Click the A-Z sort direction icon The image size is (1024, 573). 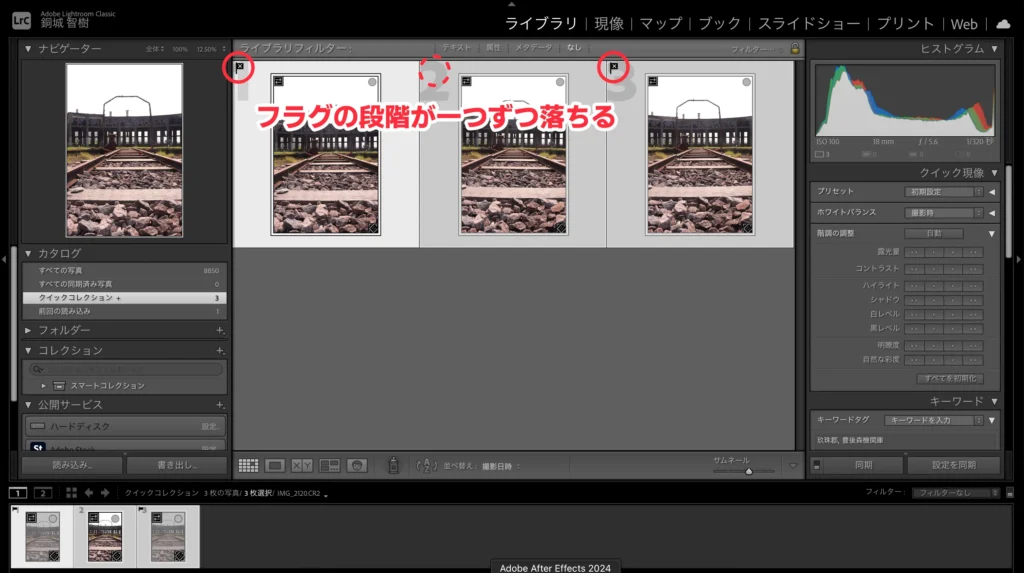point(427,465)
